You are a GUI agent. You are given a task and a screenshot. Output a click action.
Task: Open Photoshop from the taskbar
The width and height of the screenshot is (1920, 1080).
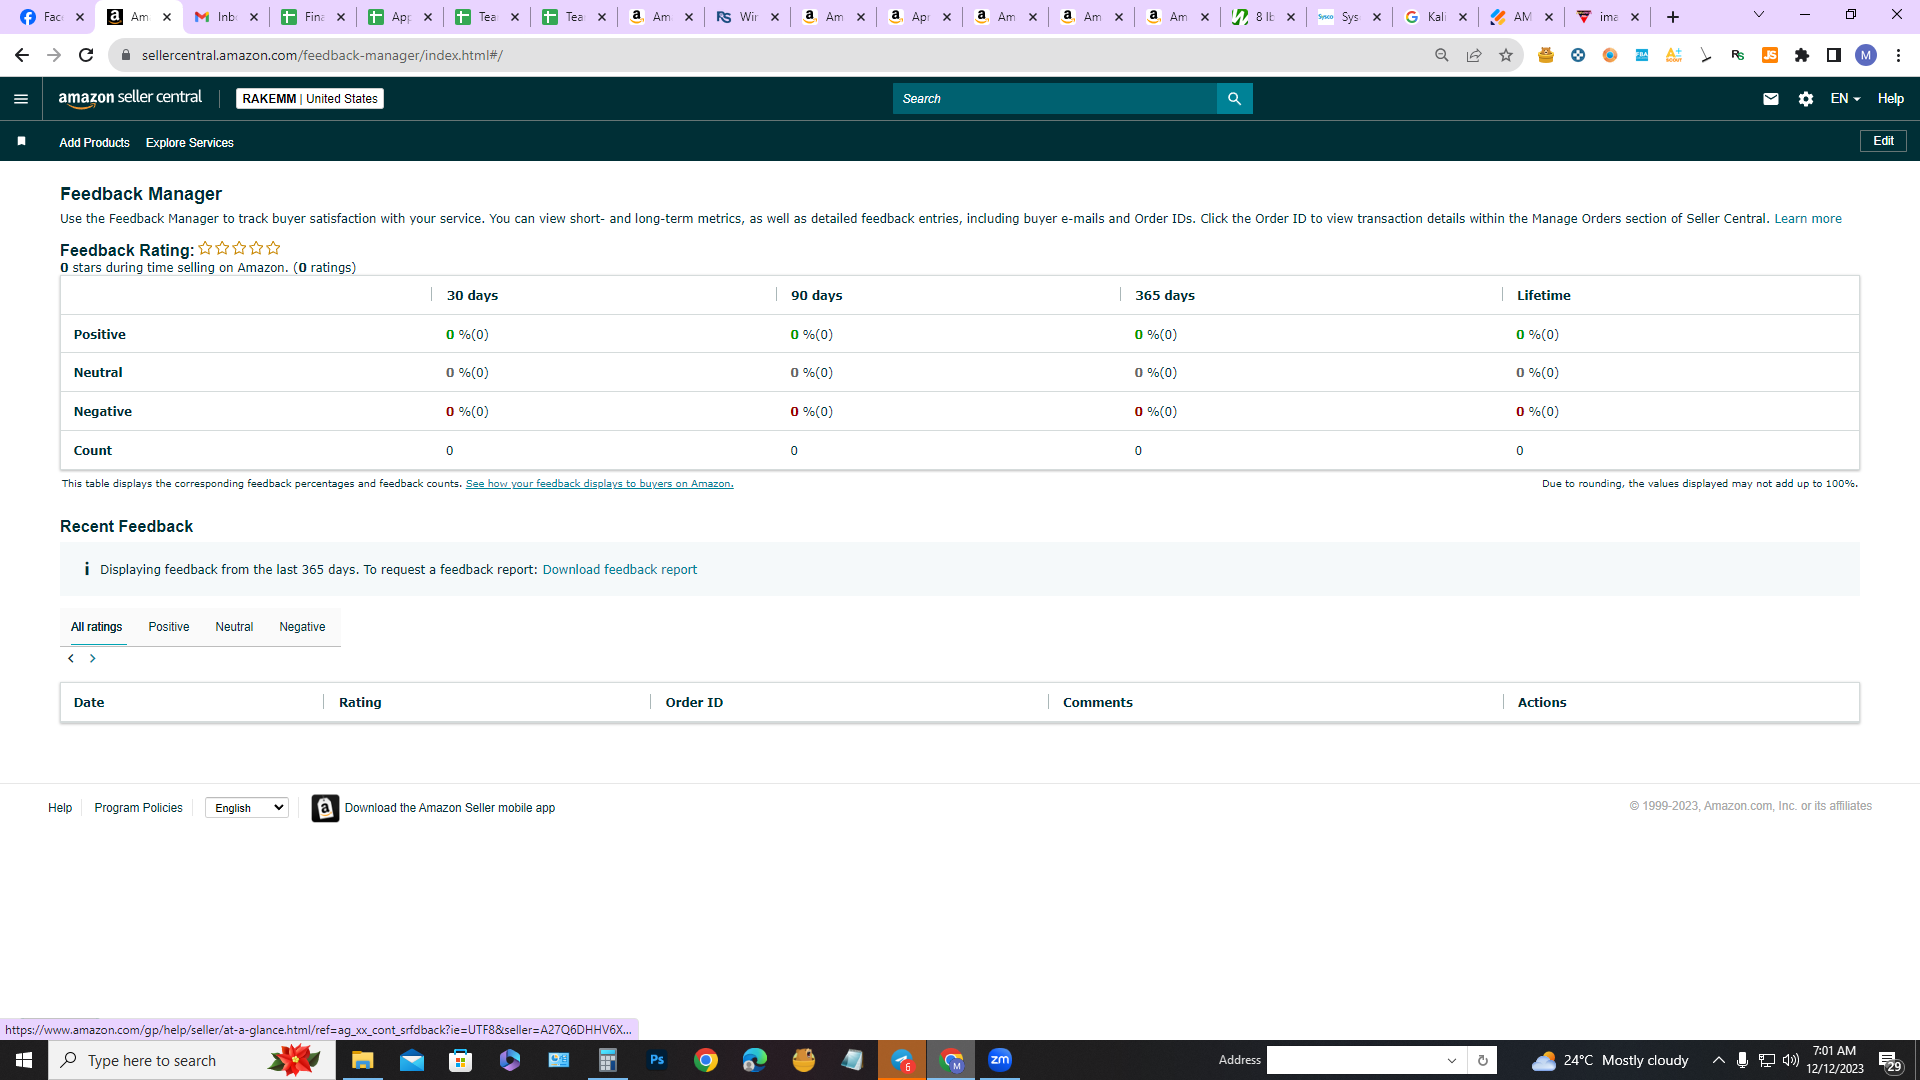pos(657,1060)
